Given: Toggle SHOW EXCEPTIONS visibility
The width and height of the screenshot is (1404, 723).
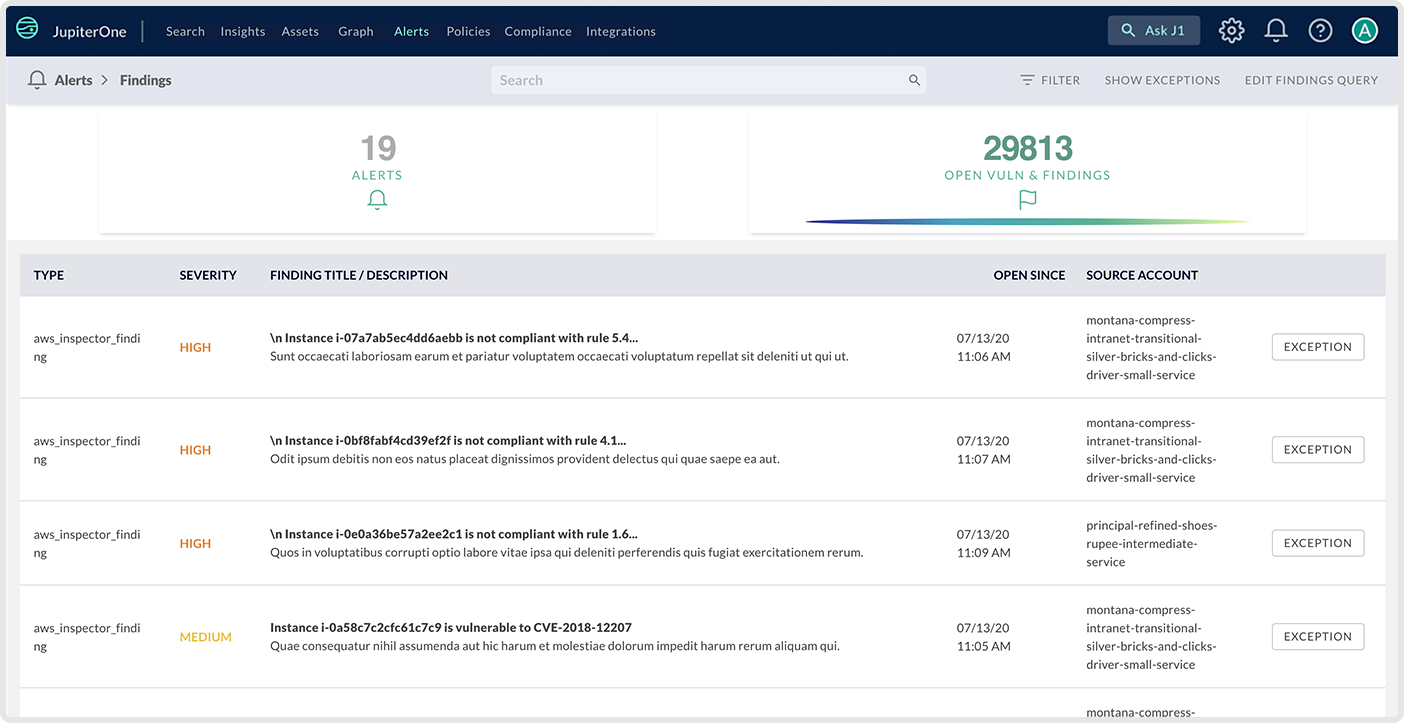Looking at the screenshot, I should tap(1162, 79).
